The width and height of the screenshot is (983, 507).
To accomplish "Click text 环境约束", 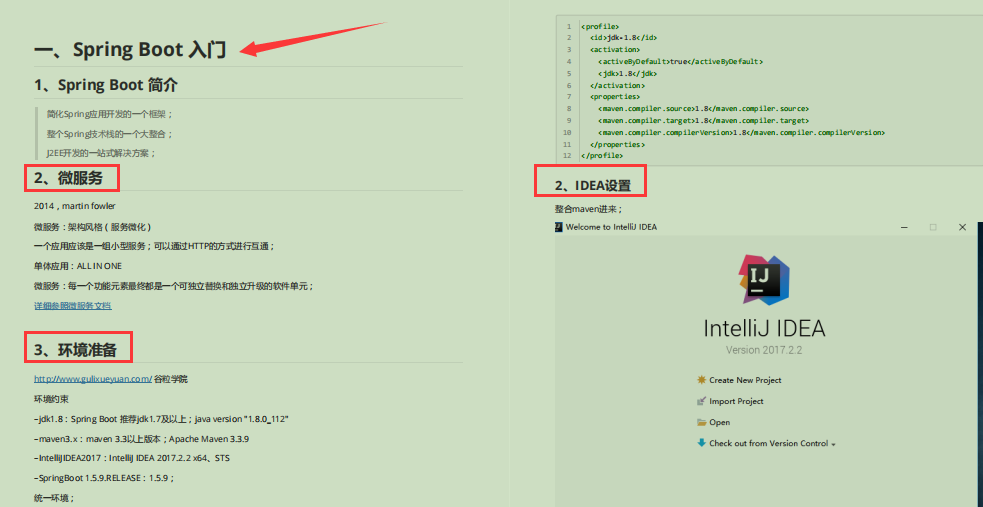I will [50, 398].
